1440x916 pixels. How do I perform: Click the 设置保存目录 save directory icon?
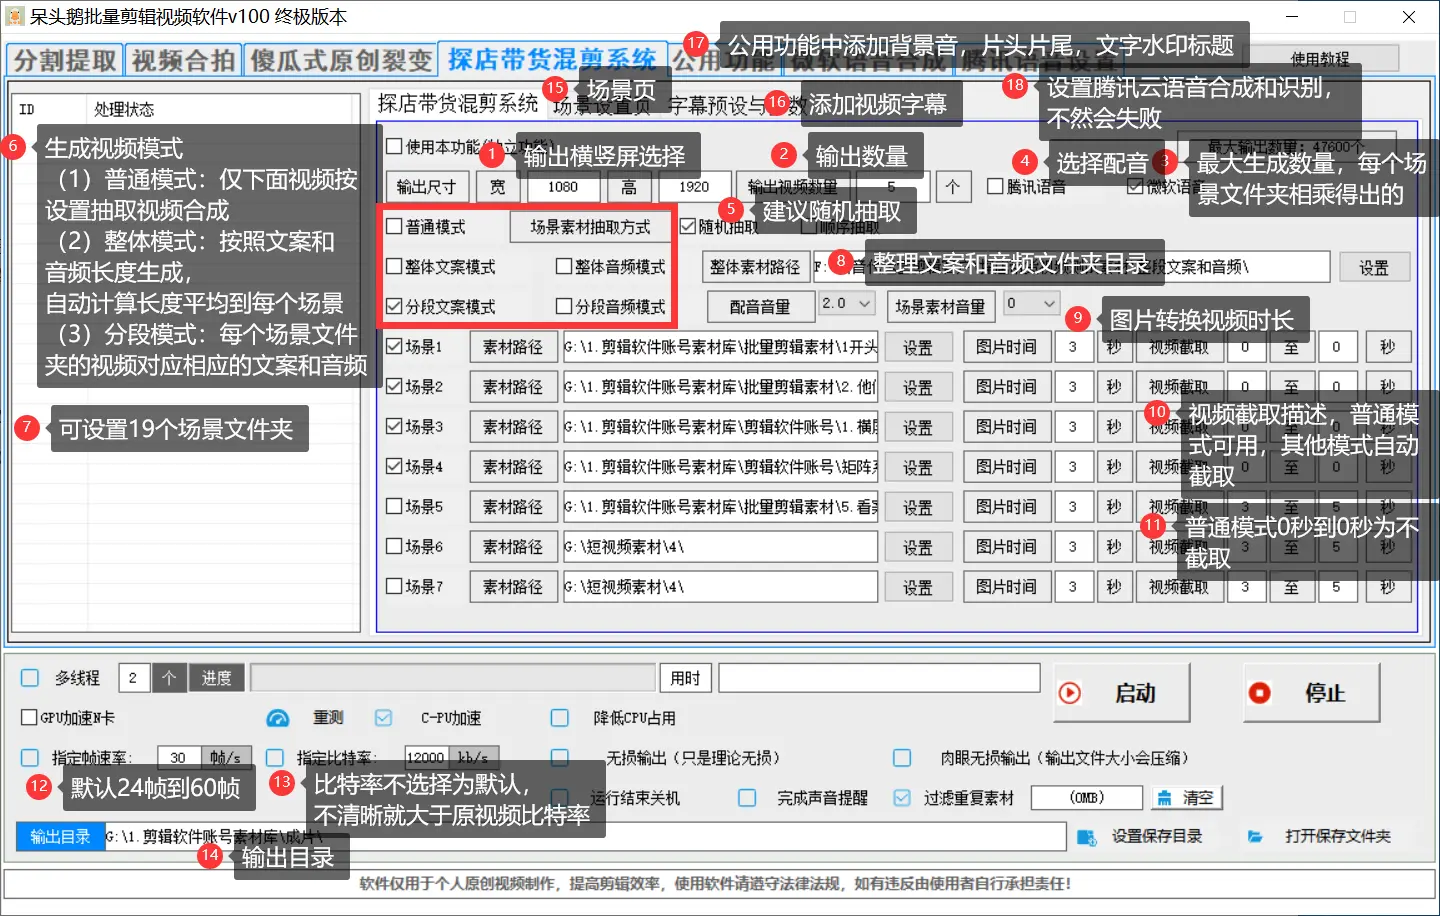pos(1086,837)
